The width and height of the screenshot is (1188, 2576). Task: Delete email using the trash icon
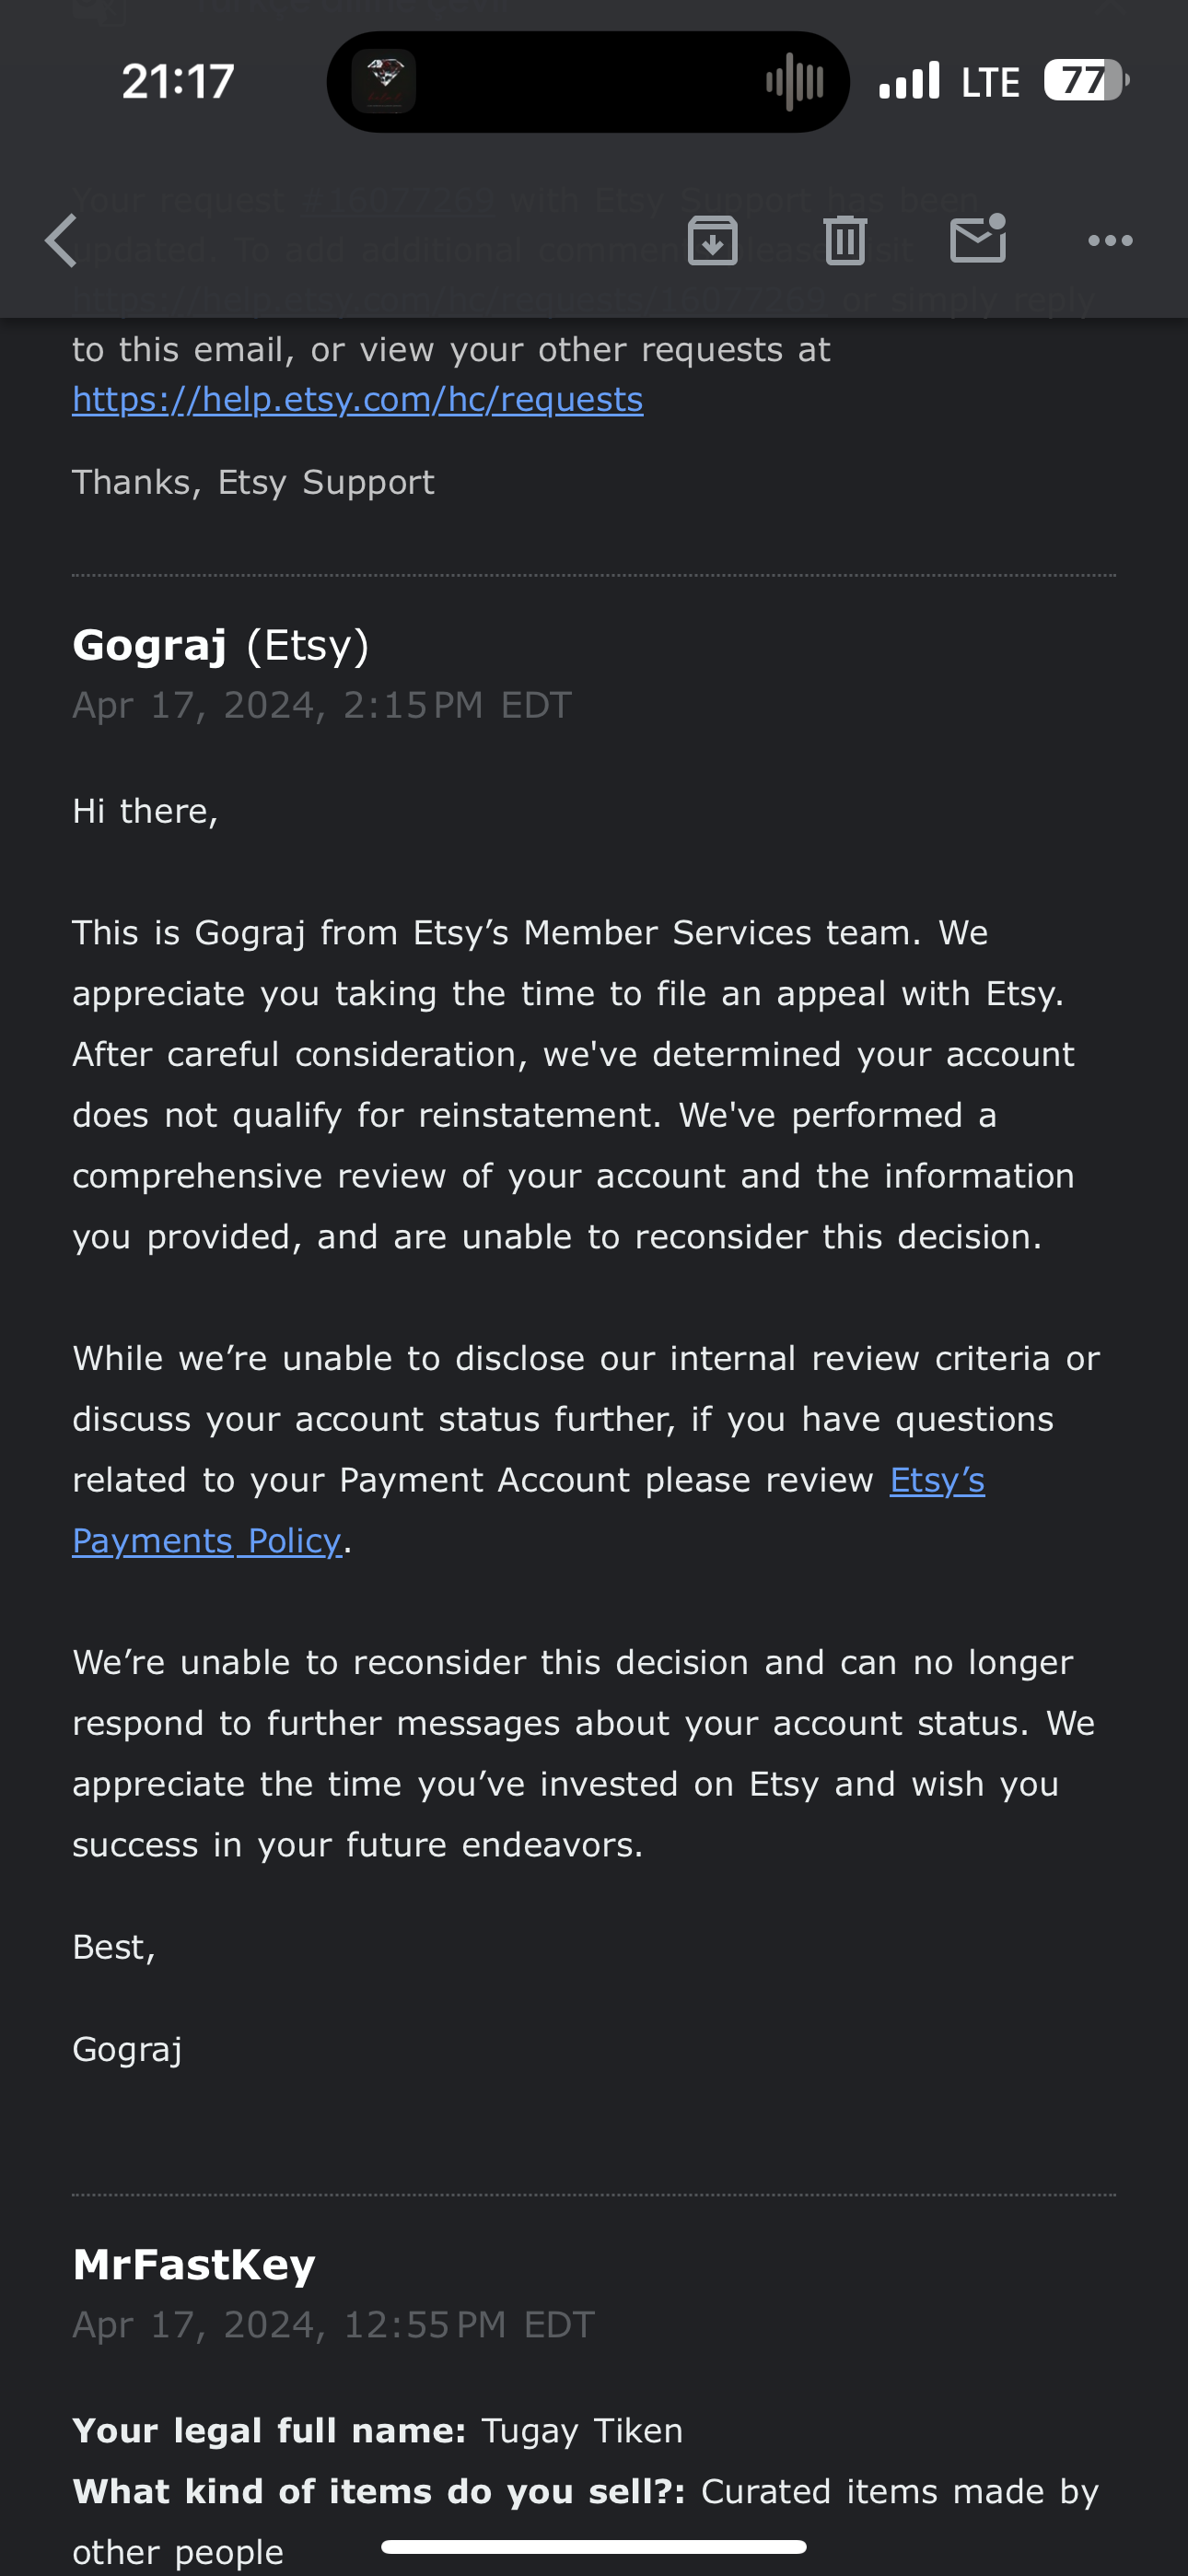(845, 241)
